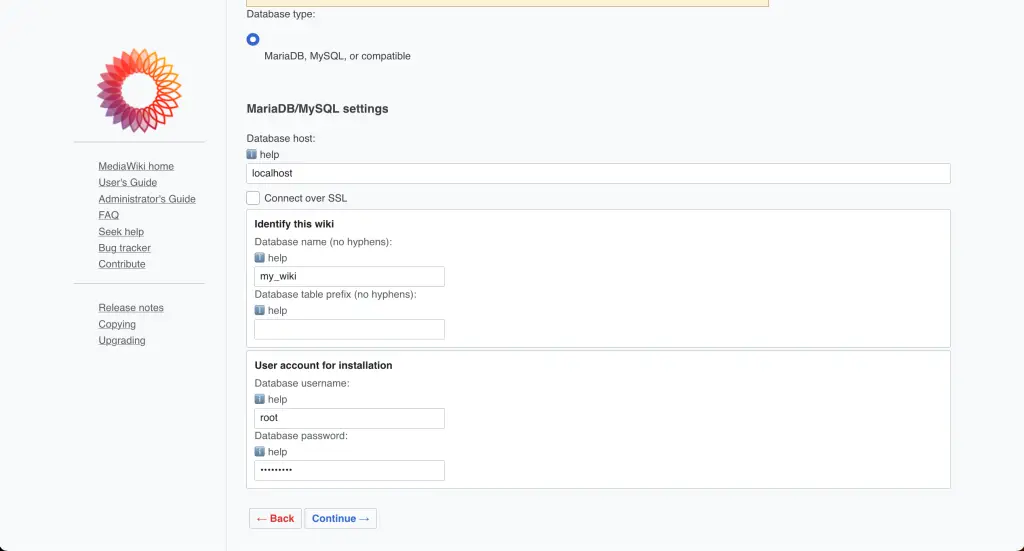The height and width of the screenshot is (551, 1024).
Task: Click the empty Database table prefix field
Action: pyautogui.click(x=349, y=329)
